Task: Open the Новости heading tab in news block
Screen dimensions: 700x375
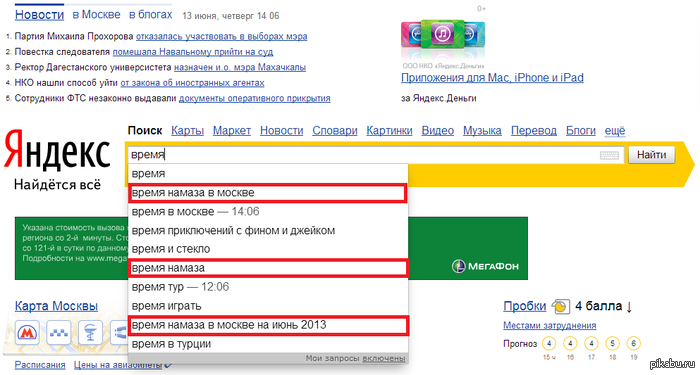Action: [x=39, y=15]
